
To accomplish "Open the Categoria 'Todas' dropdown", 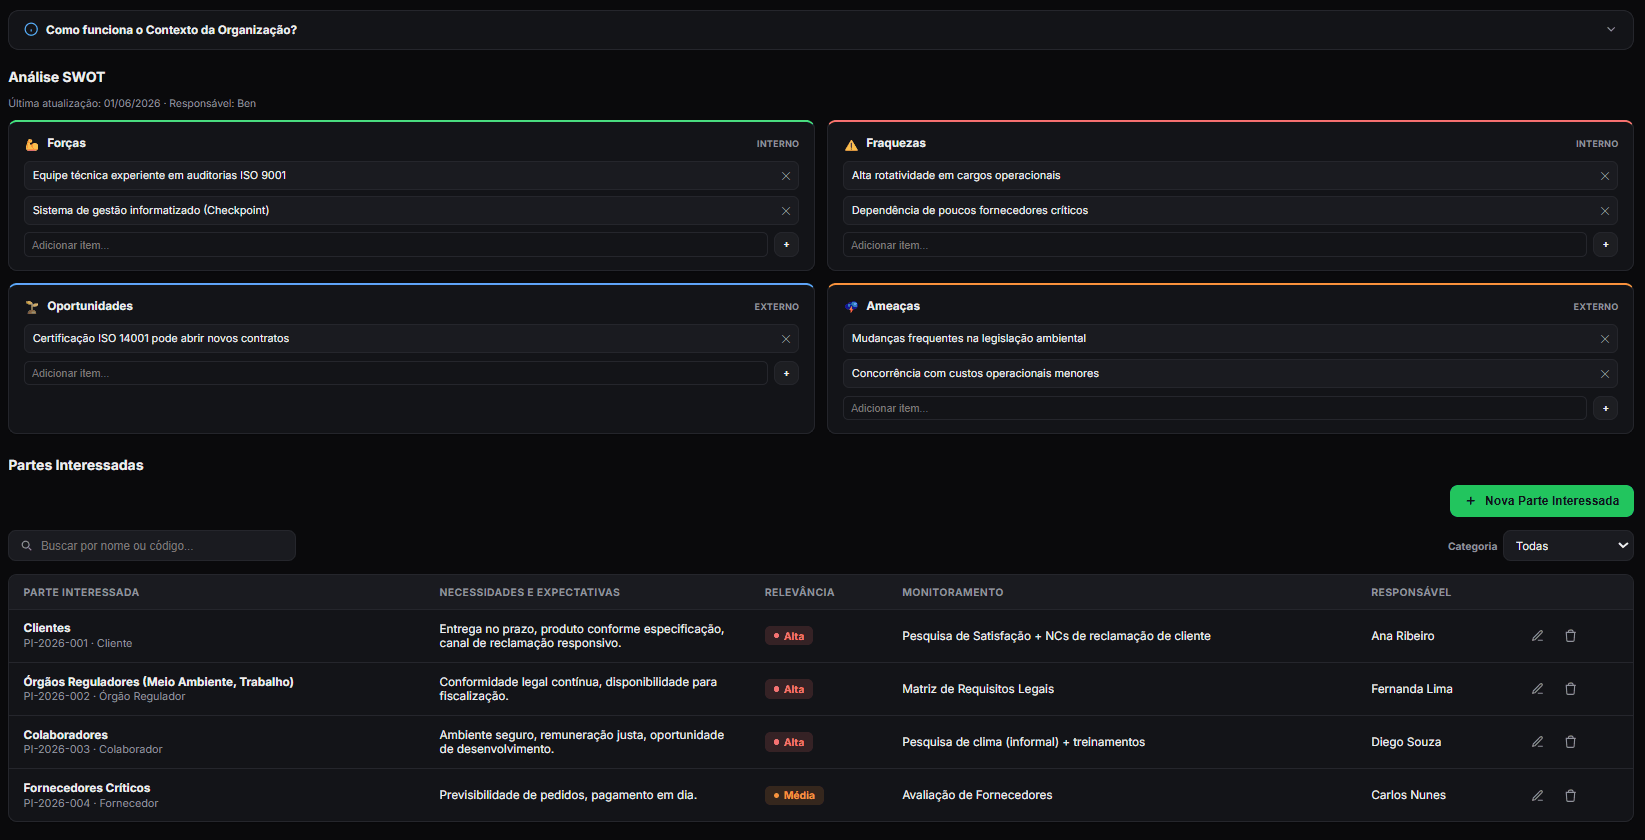I will pos(1568,546).
